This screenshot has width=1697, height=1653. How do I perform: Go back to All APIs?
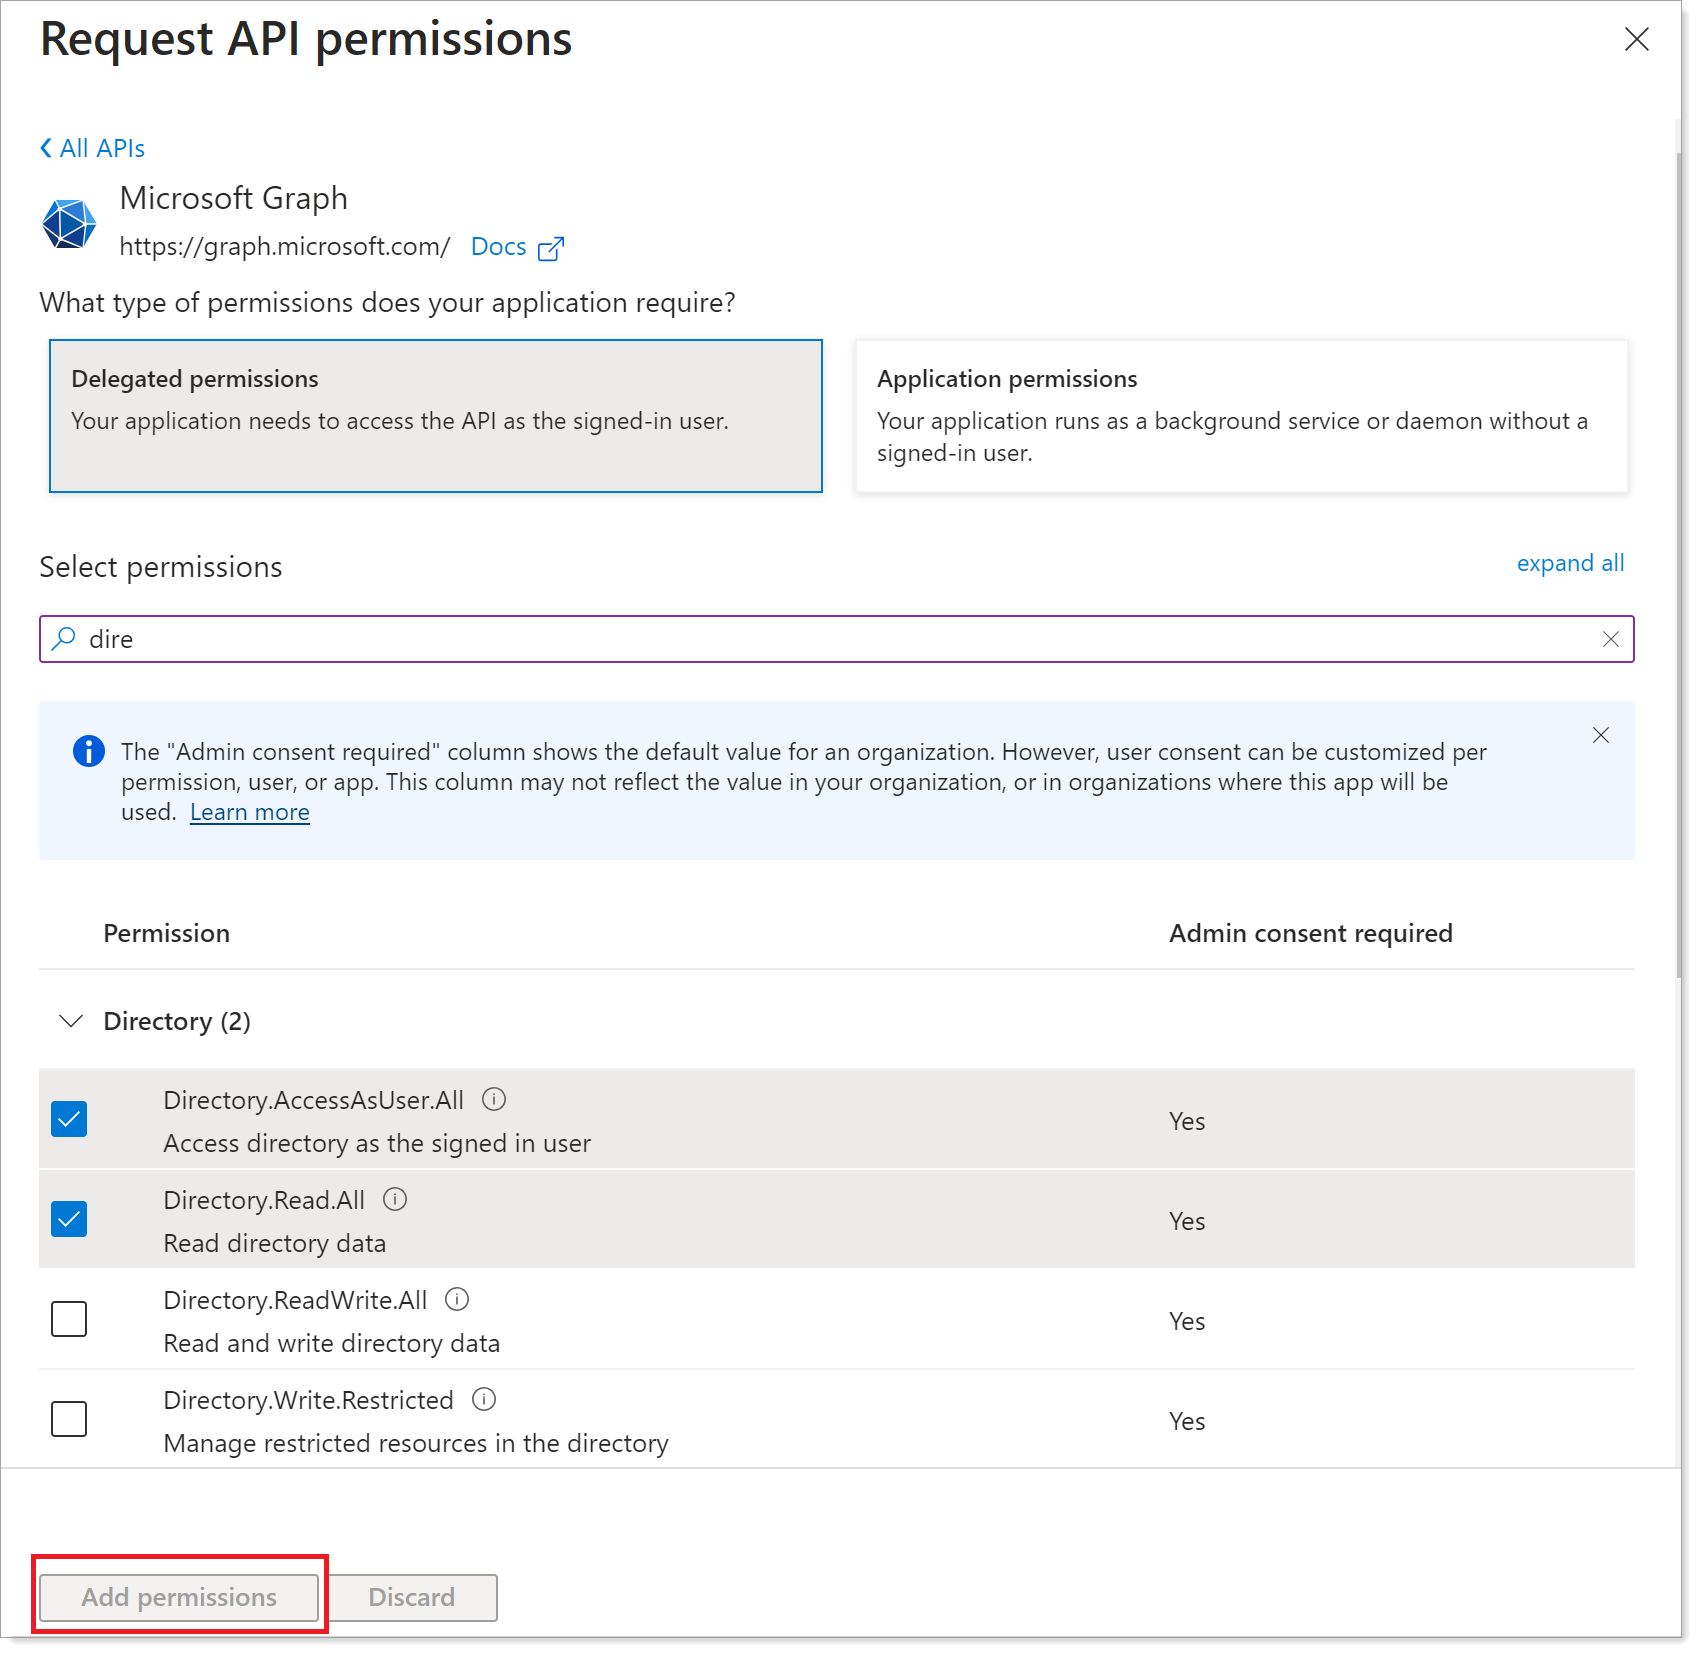92,148
